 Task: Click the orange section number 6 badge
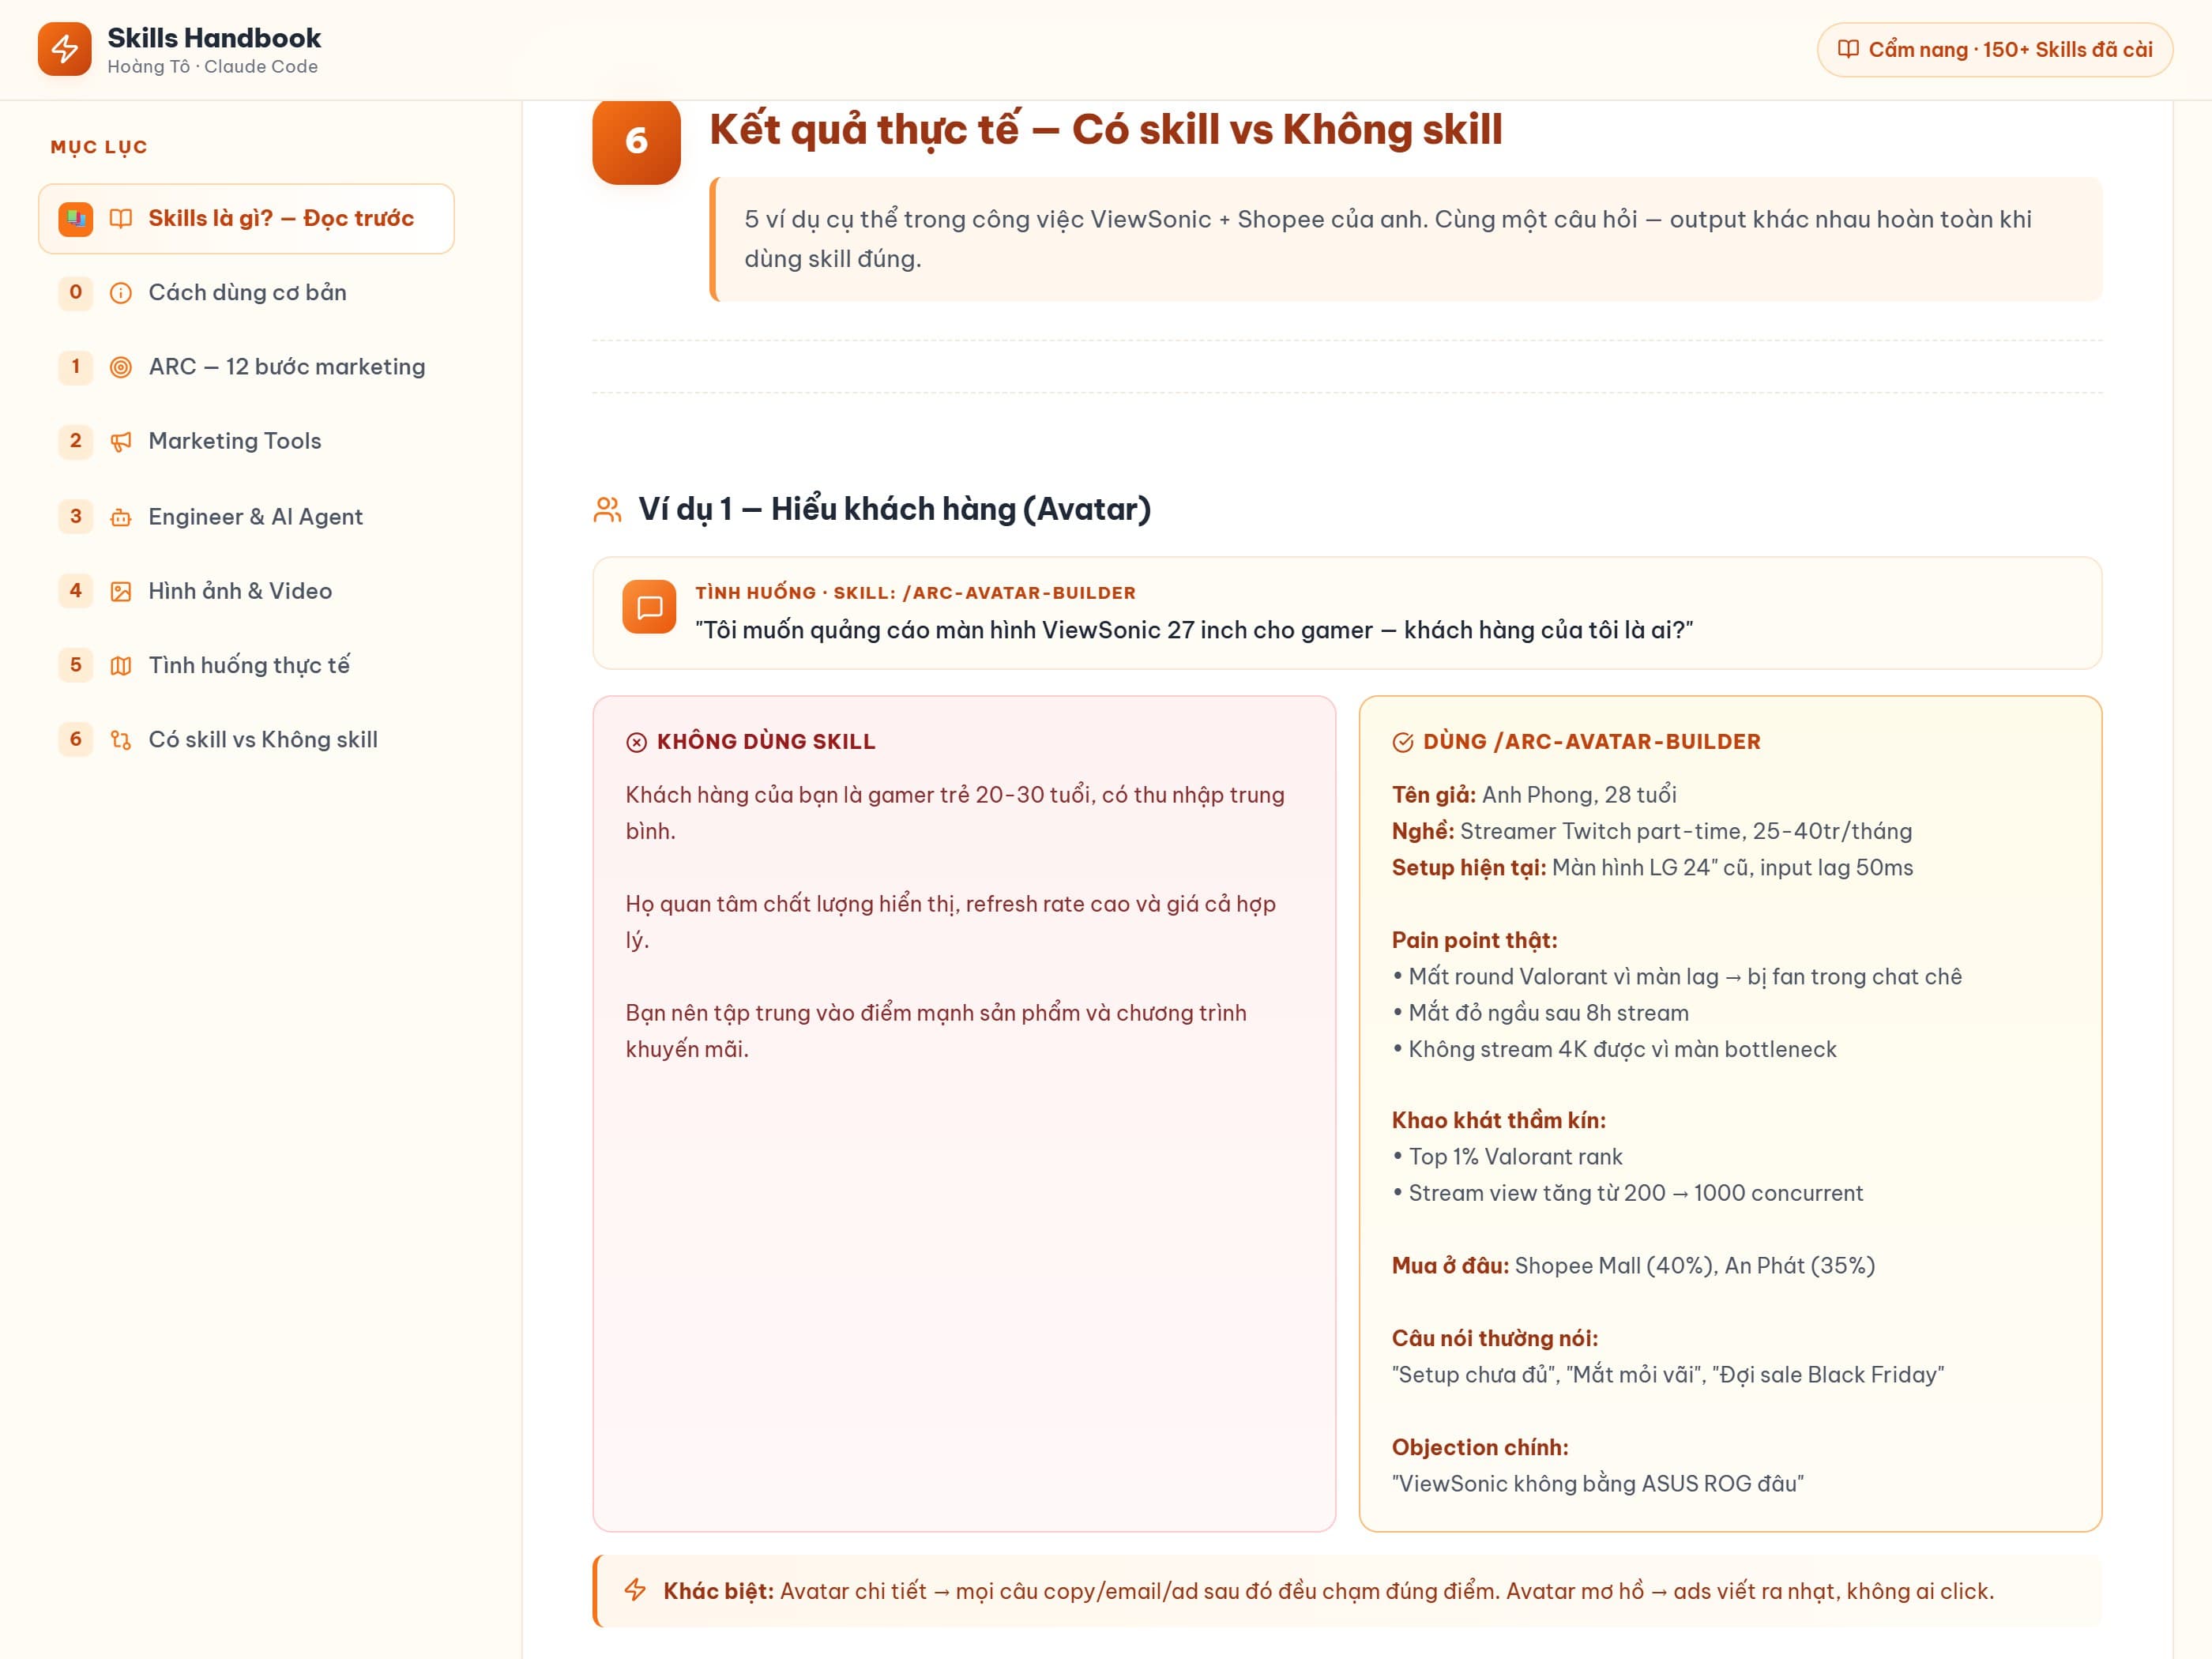coord(636,141)
